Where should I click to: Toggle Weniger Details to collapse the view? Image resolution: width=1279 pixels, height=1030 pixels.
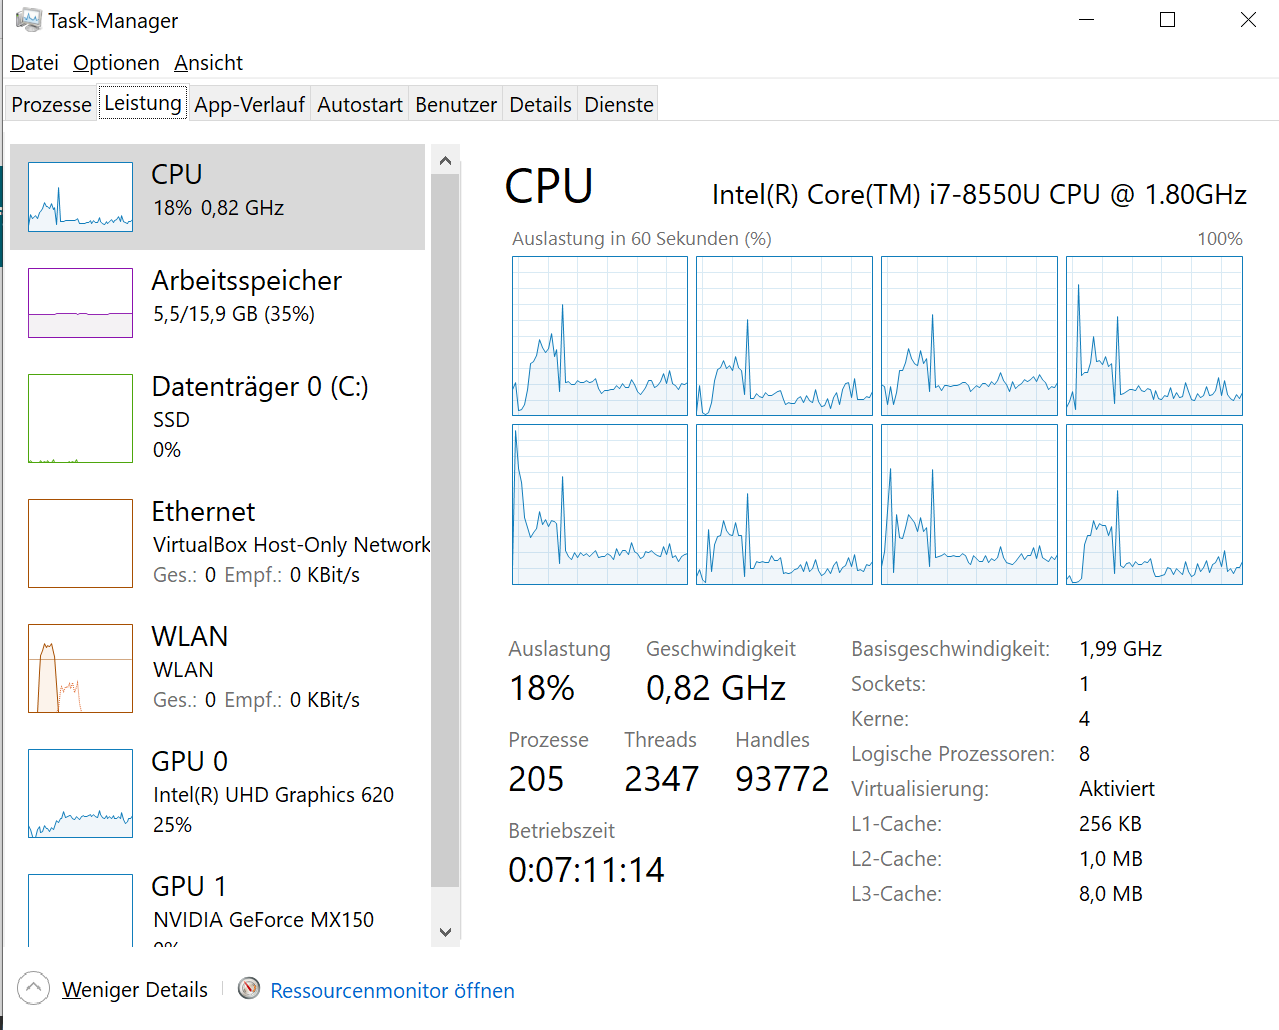point(134,989)
